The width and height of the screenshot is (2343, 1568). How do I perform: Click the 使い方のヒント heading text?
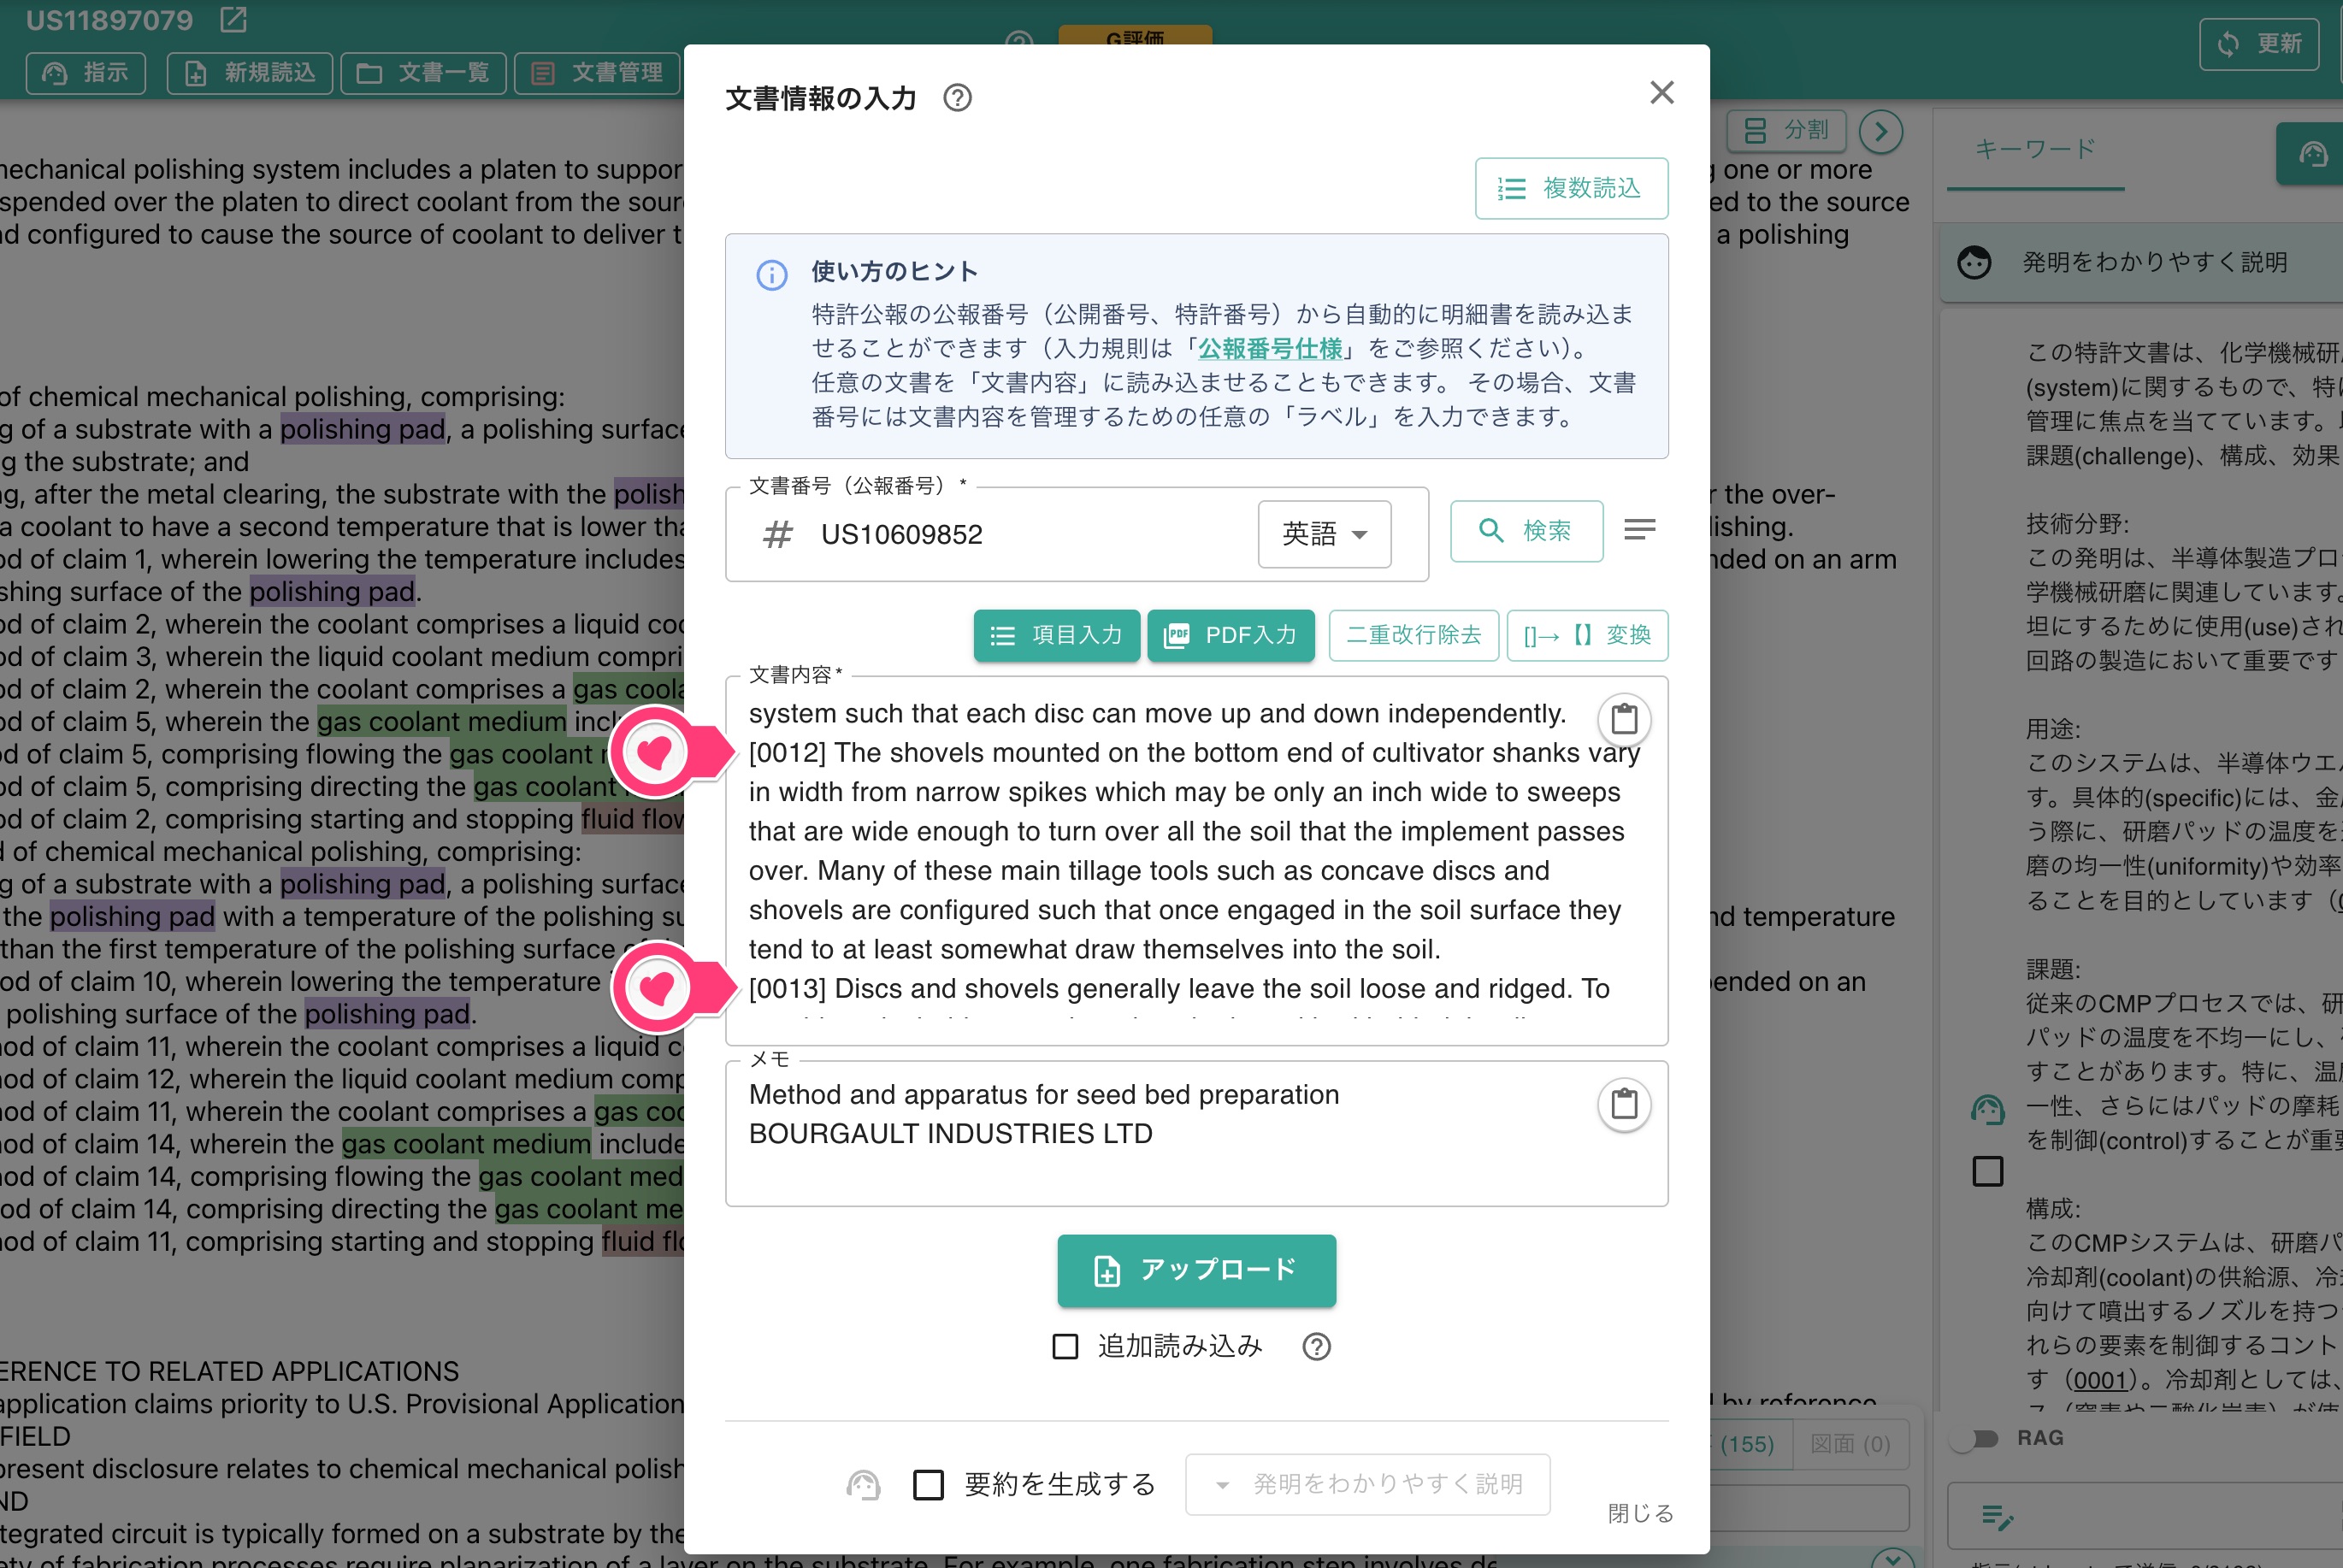[x=894, y=271]
